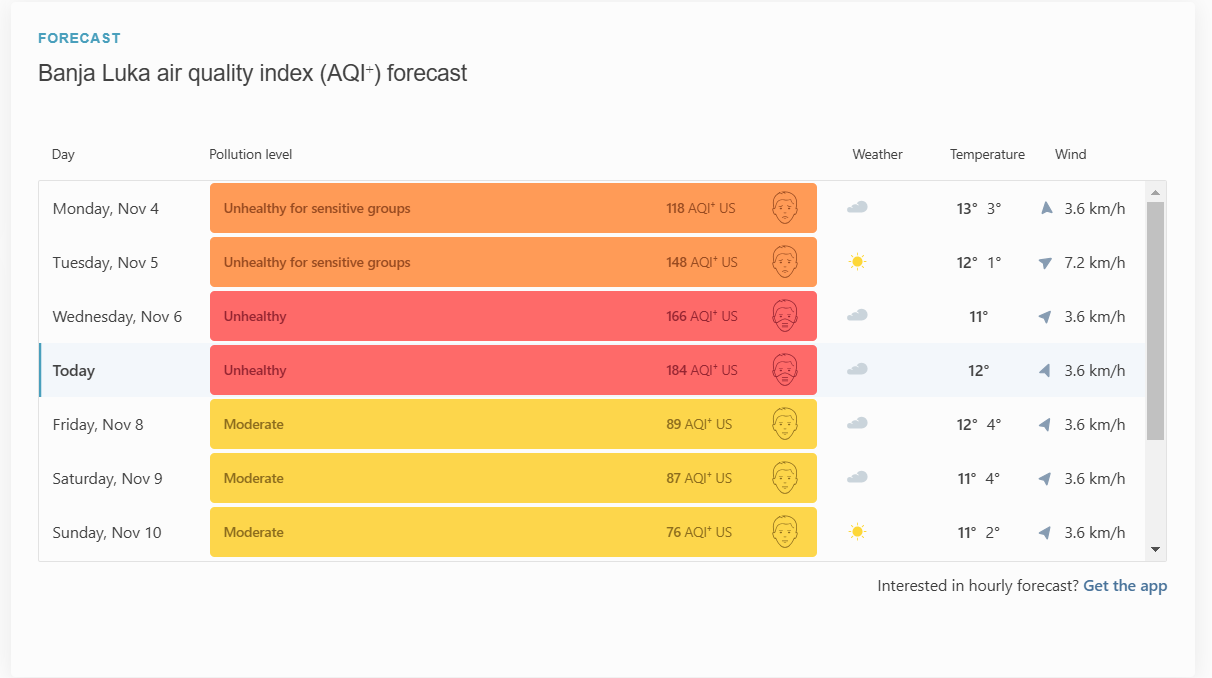Click the sun icon for Sunday, Nov 10
Viewport: 1212px width, 678px height.
pos(857,532)
